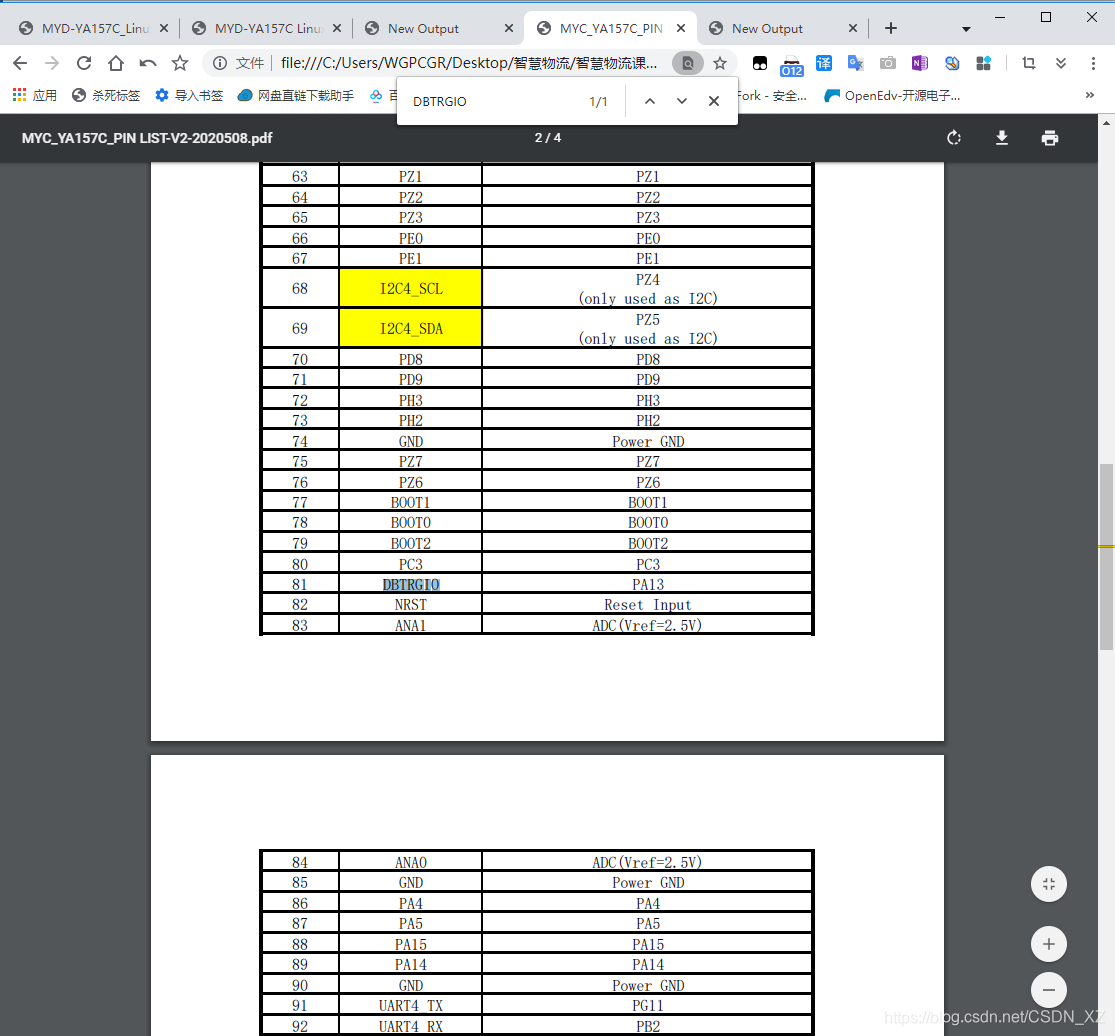The height and width of the screenshot is (1036, 1115).
Task: Click the scrollbar up arrow
Action: pos(1106,123)
